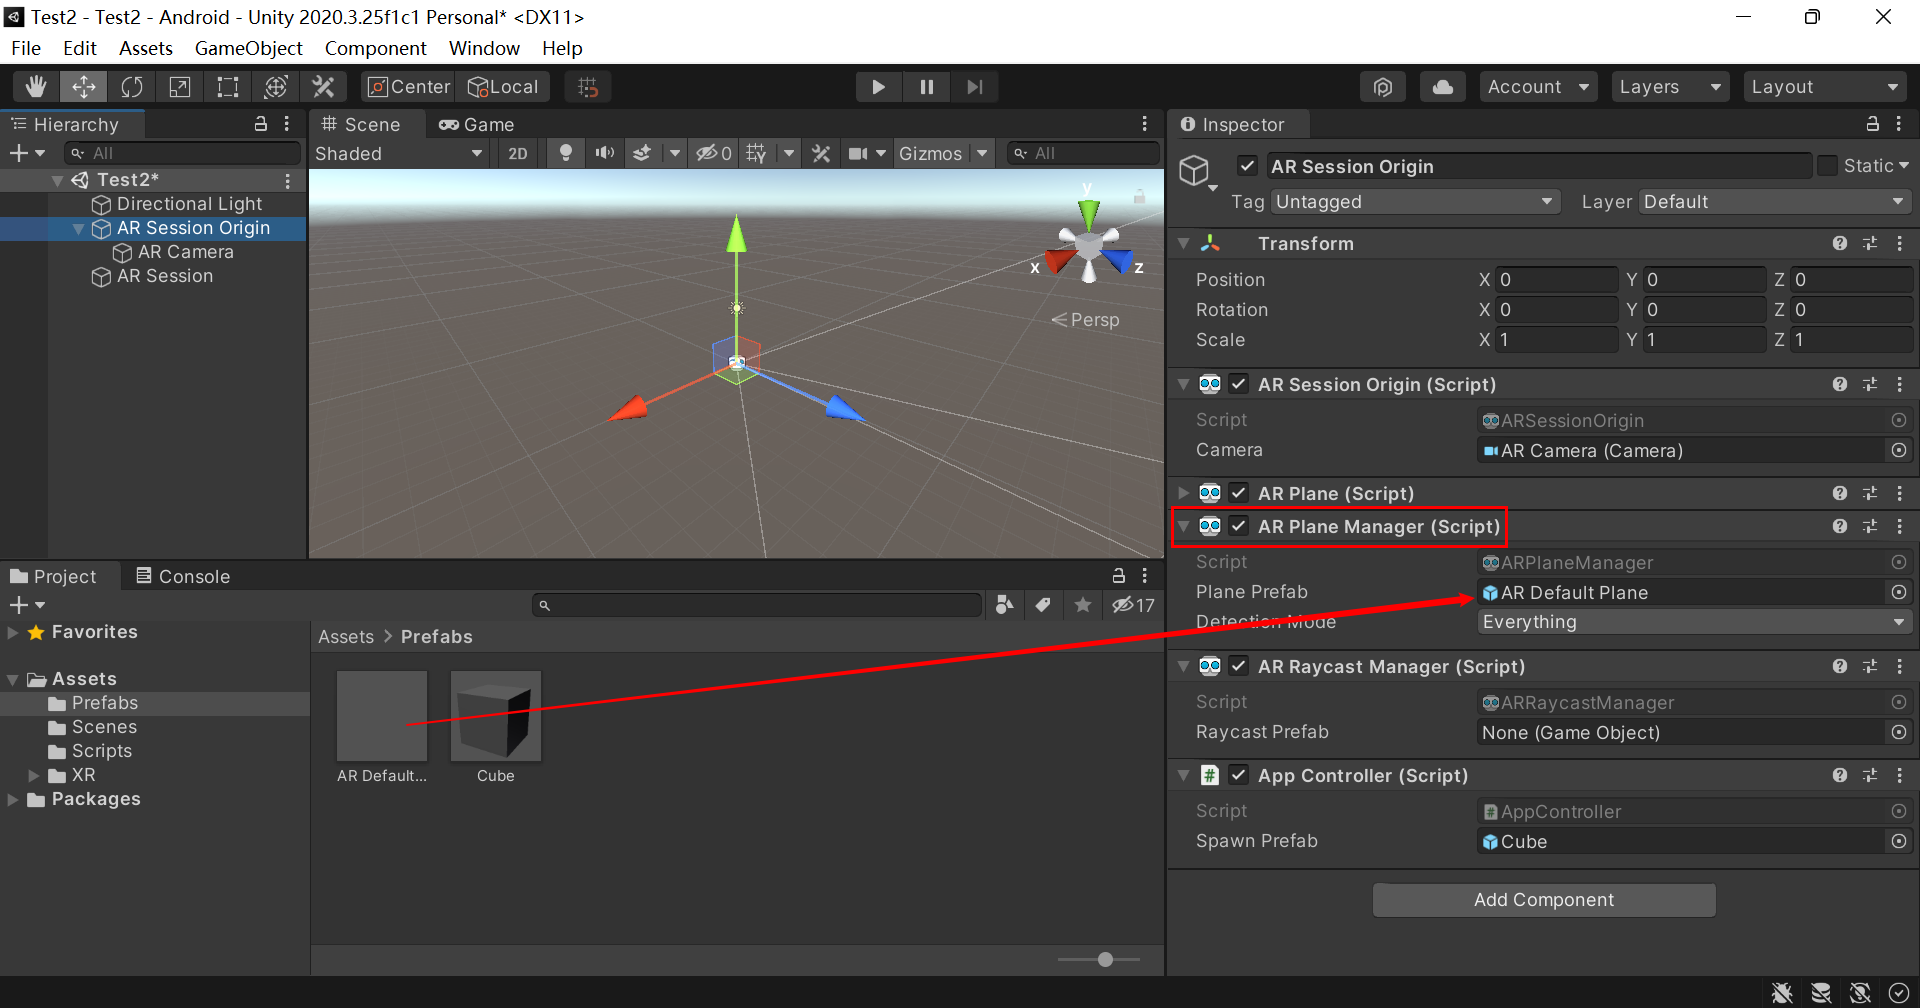Toggle scene effects icon
Viewport: 1920px width, 1008px height.
coord(643,153)
